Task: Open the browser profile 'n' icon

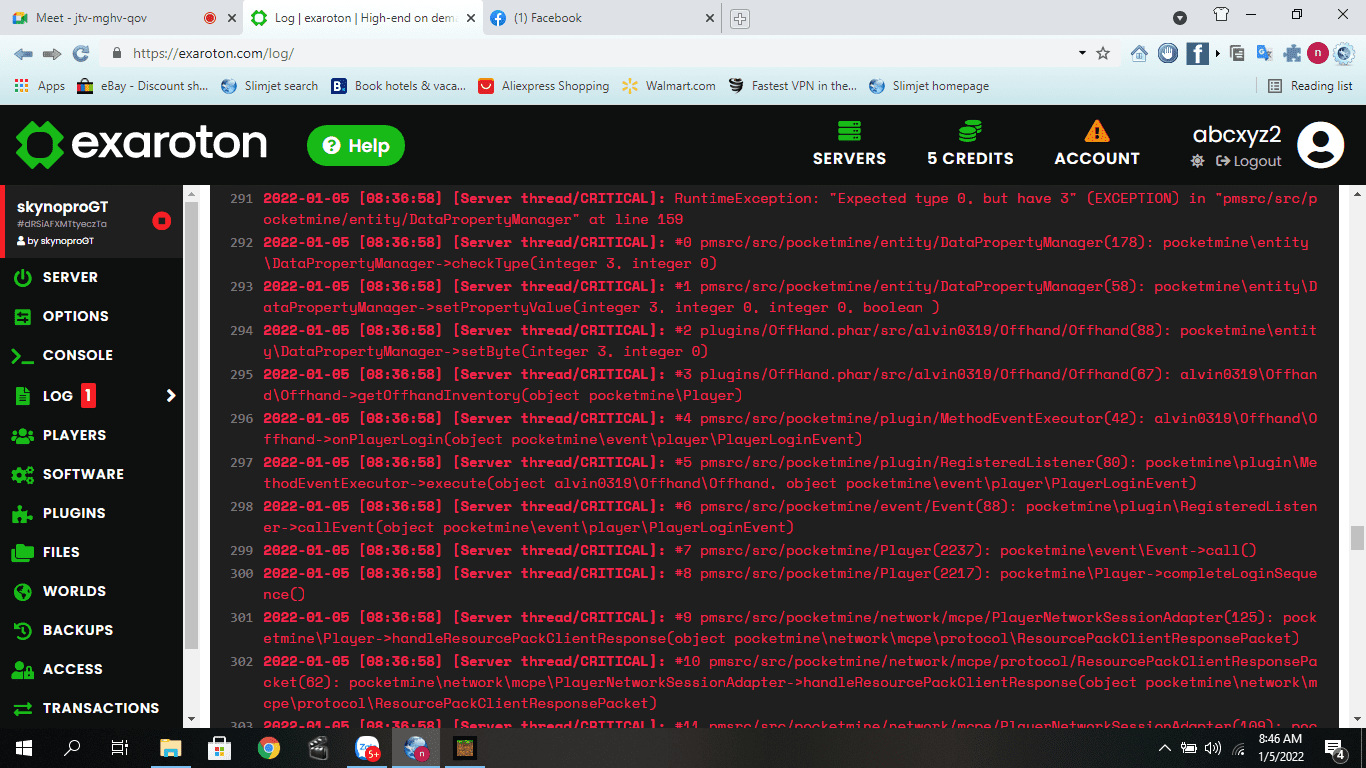Action: [1318, 54]
